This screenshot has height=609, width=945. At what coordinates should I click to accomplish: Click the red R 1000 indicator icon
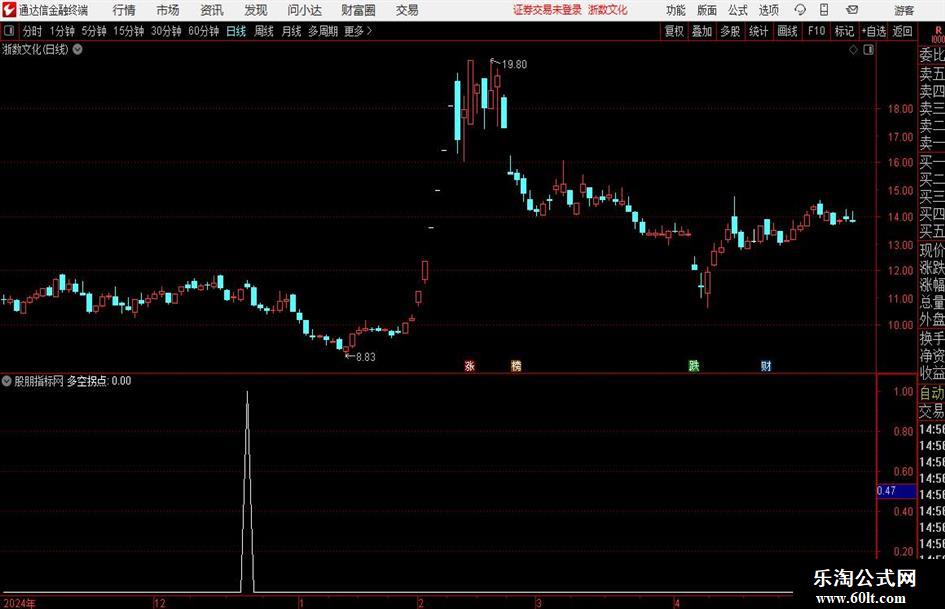[x=938, y=34]
